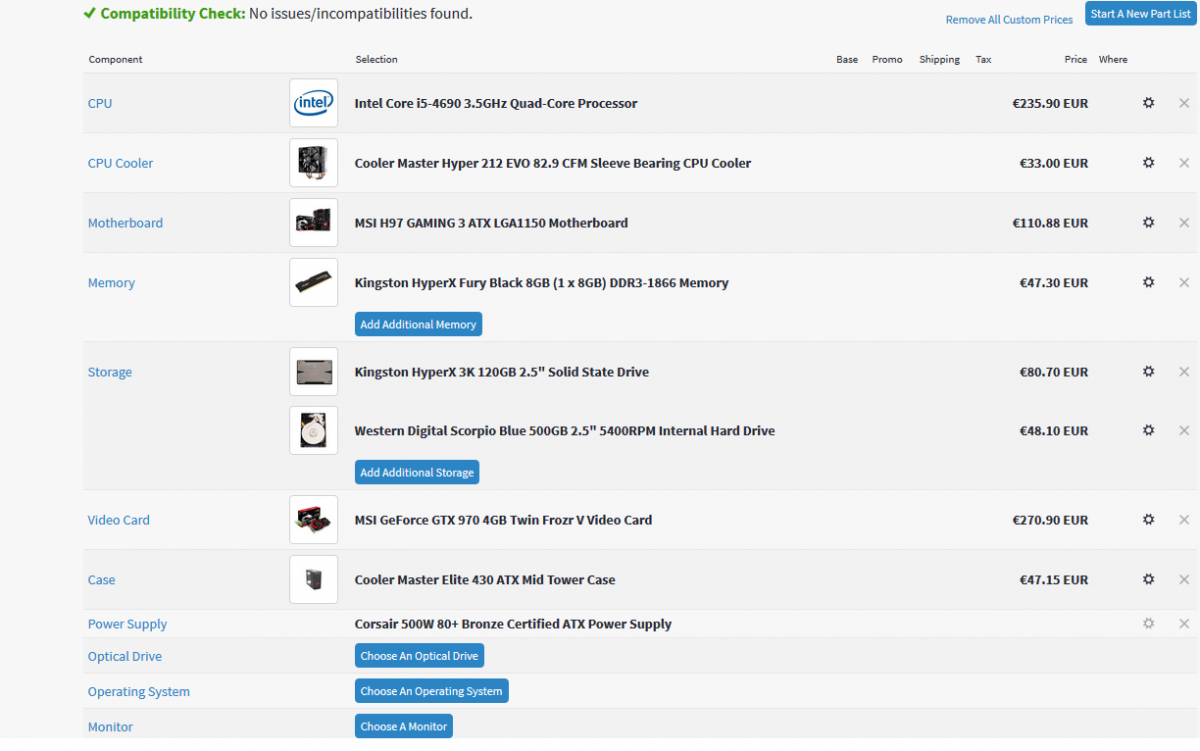The width and height of the screenshot is (1200, 751).
Task: Click Start A New Part List button
Action: 1140,14
